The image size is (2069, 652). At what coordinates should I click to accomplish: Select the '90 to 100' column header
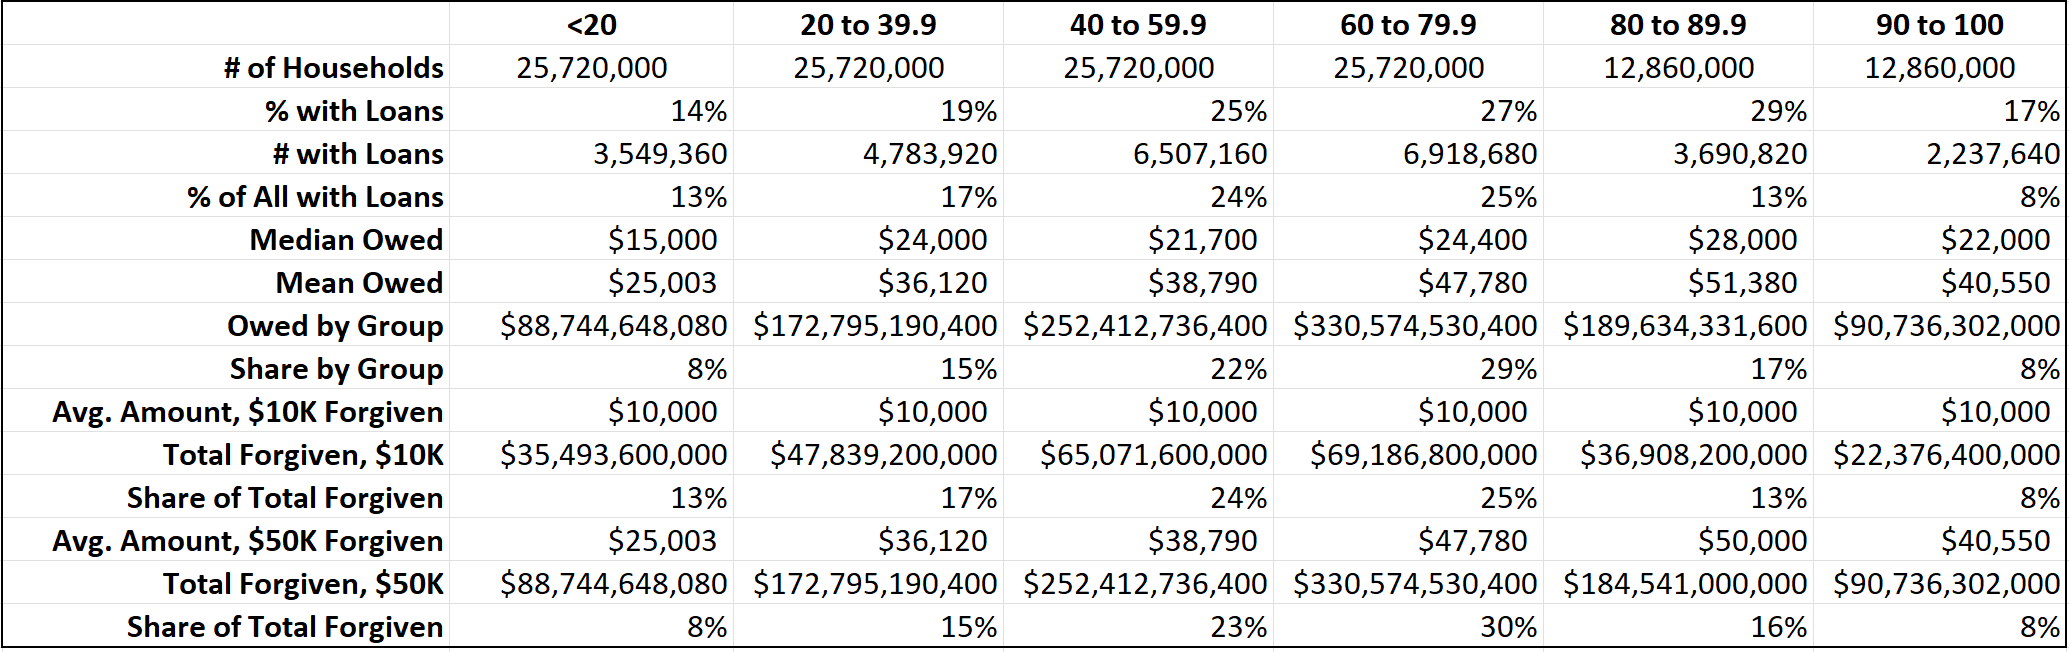click(x=1939, y=25)
